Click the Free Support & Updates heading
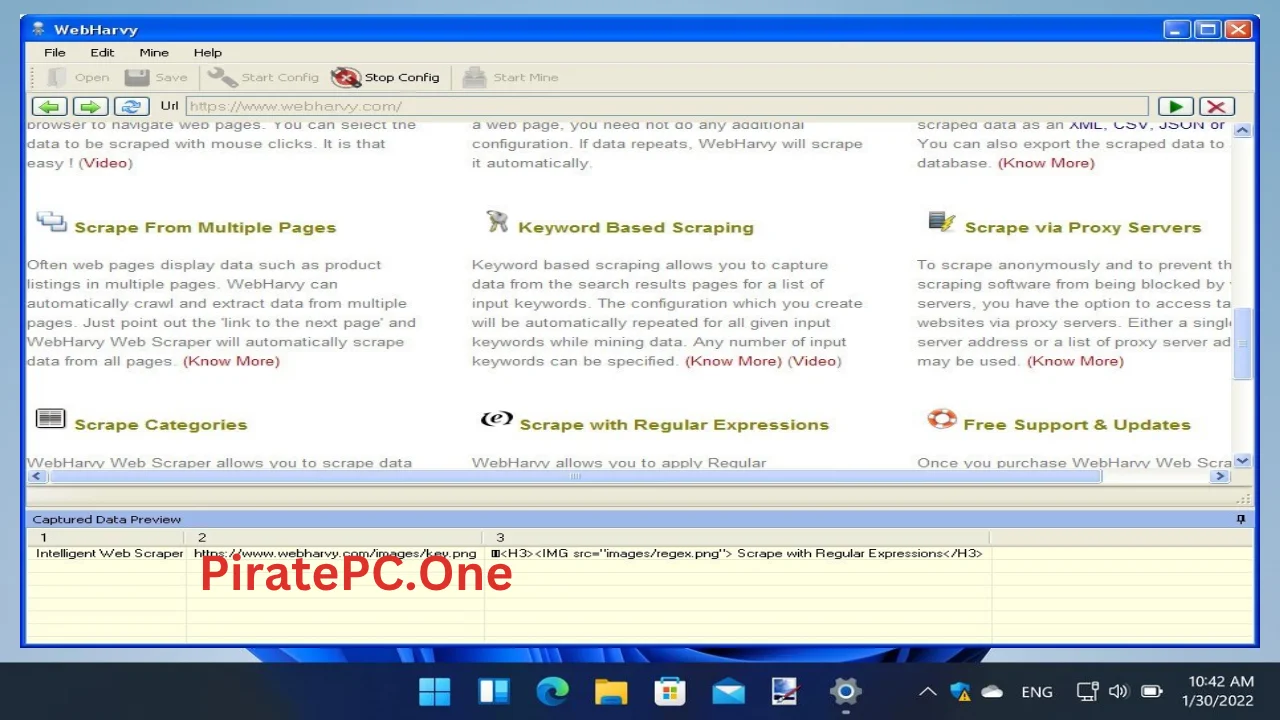 1077,425
